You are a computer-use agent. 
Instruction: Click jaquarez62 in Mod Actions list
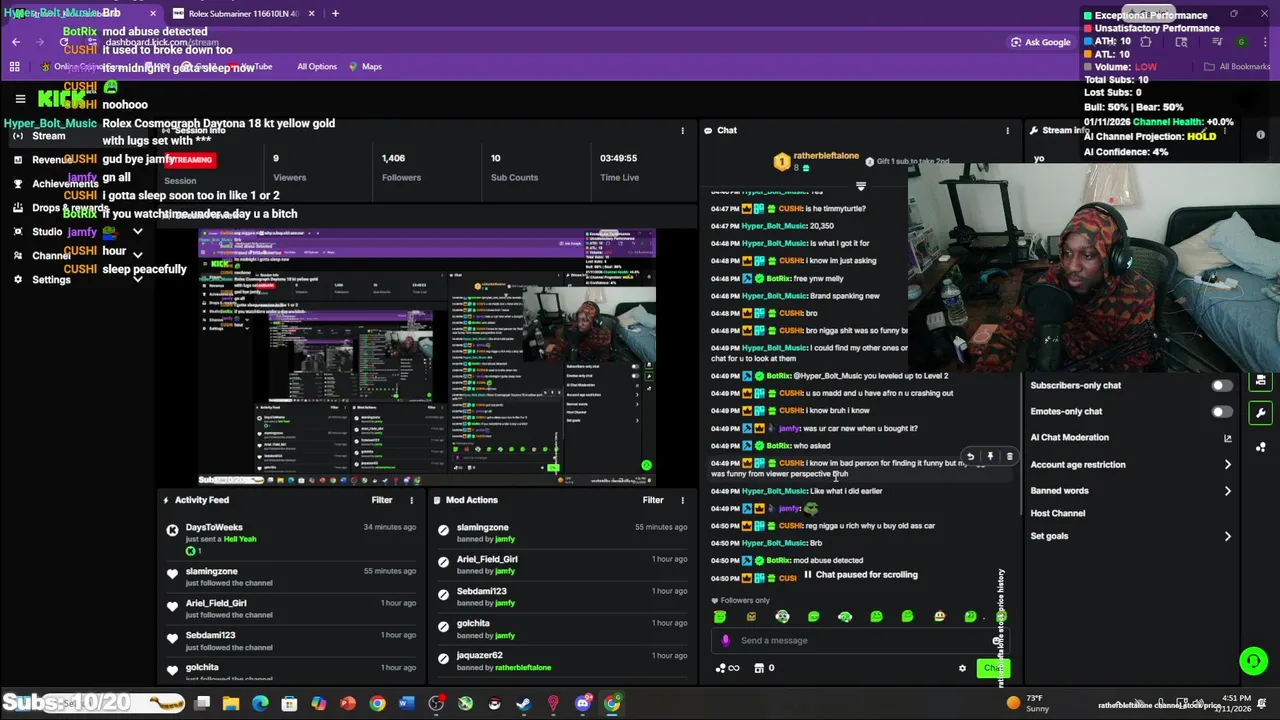pos(479,655)
